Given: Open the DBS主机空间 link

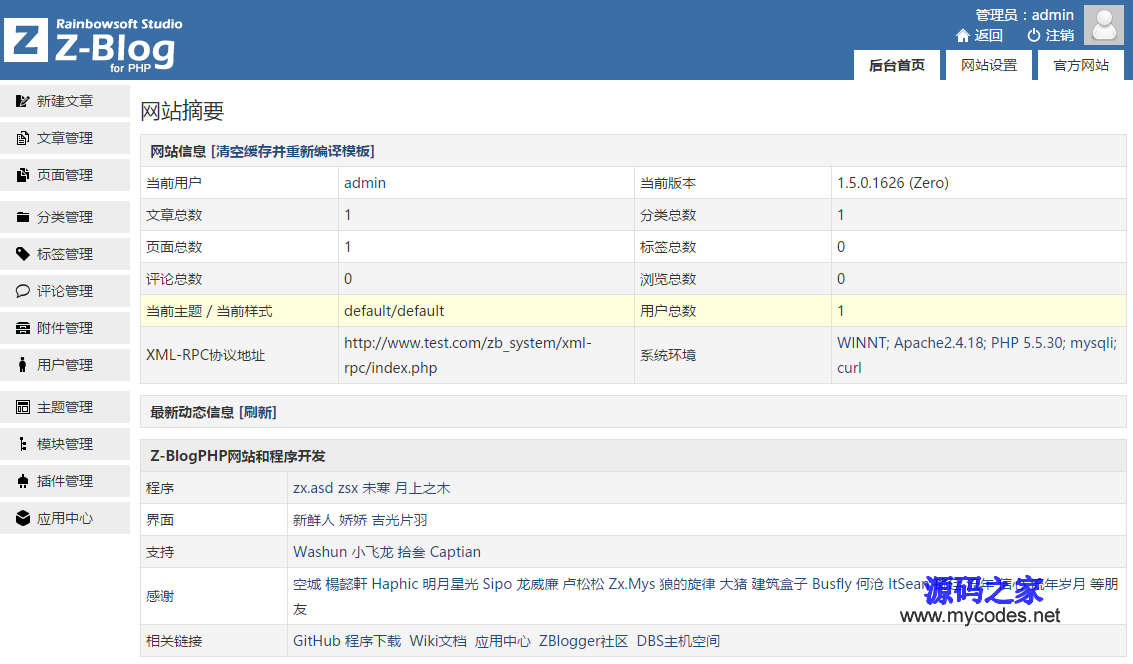Looking at the screenshot, I should (x=678, y=641).
